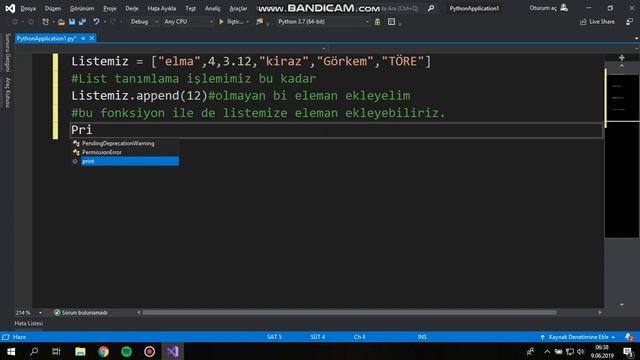Image resolution: width=640 pixels, height=360 pixels.
Task: Click the new project toolbar icon
Action: [x=45, y=22]
